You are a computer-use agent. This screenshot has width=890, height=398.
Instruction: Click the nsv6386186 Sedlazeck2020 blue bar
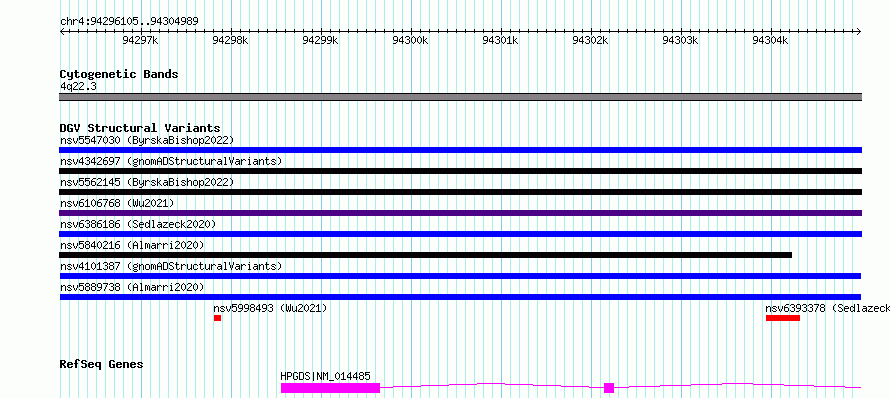460,234
